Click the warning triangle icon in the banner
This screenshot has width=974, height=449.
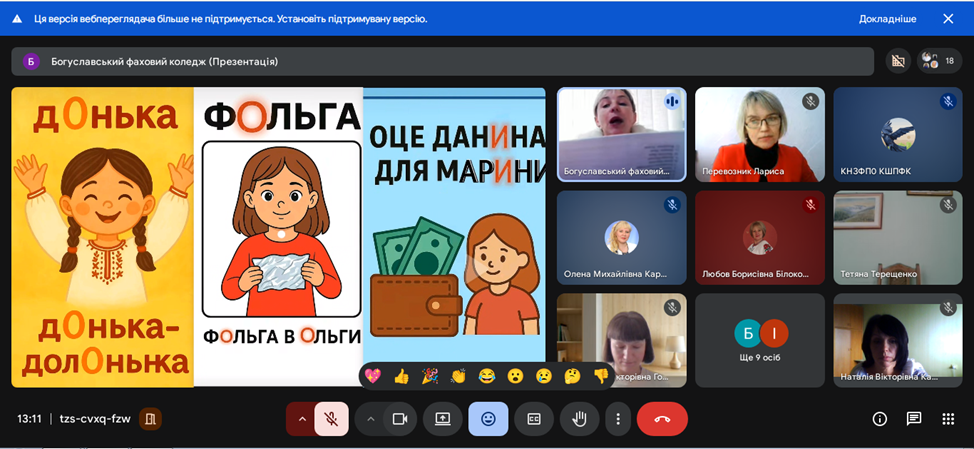tap(17, 19)
